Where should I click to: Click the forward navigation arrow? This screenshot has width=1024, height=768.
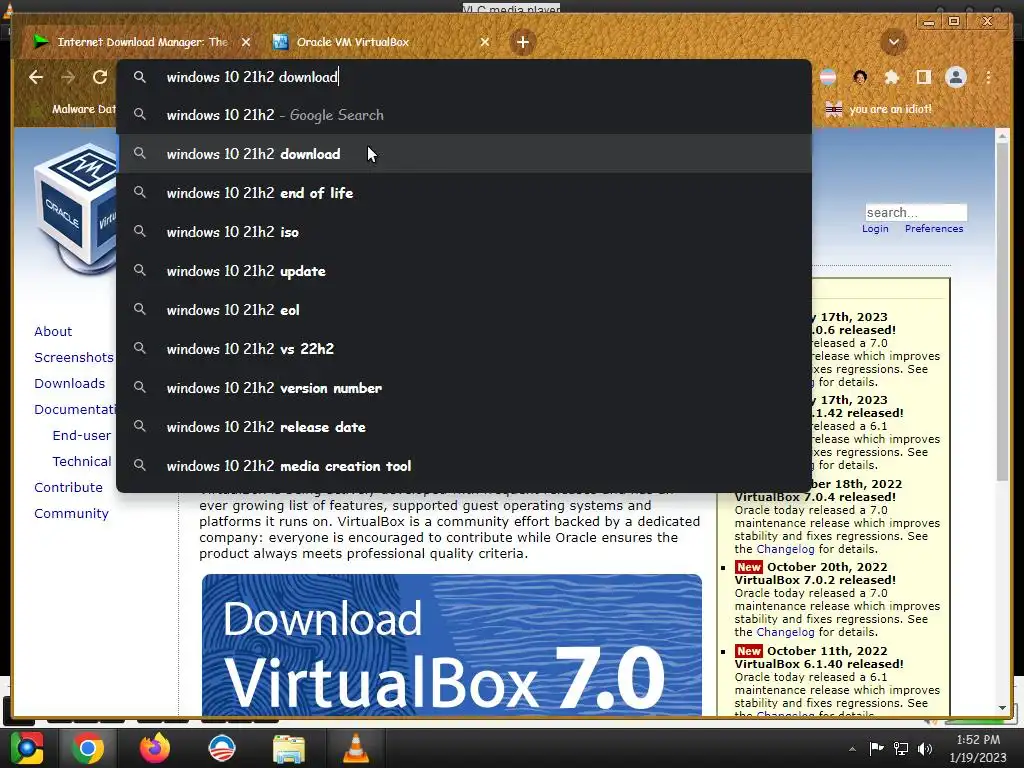(x=68, y=77)
